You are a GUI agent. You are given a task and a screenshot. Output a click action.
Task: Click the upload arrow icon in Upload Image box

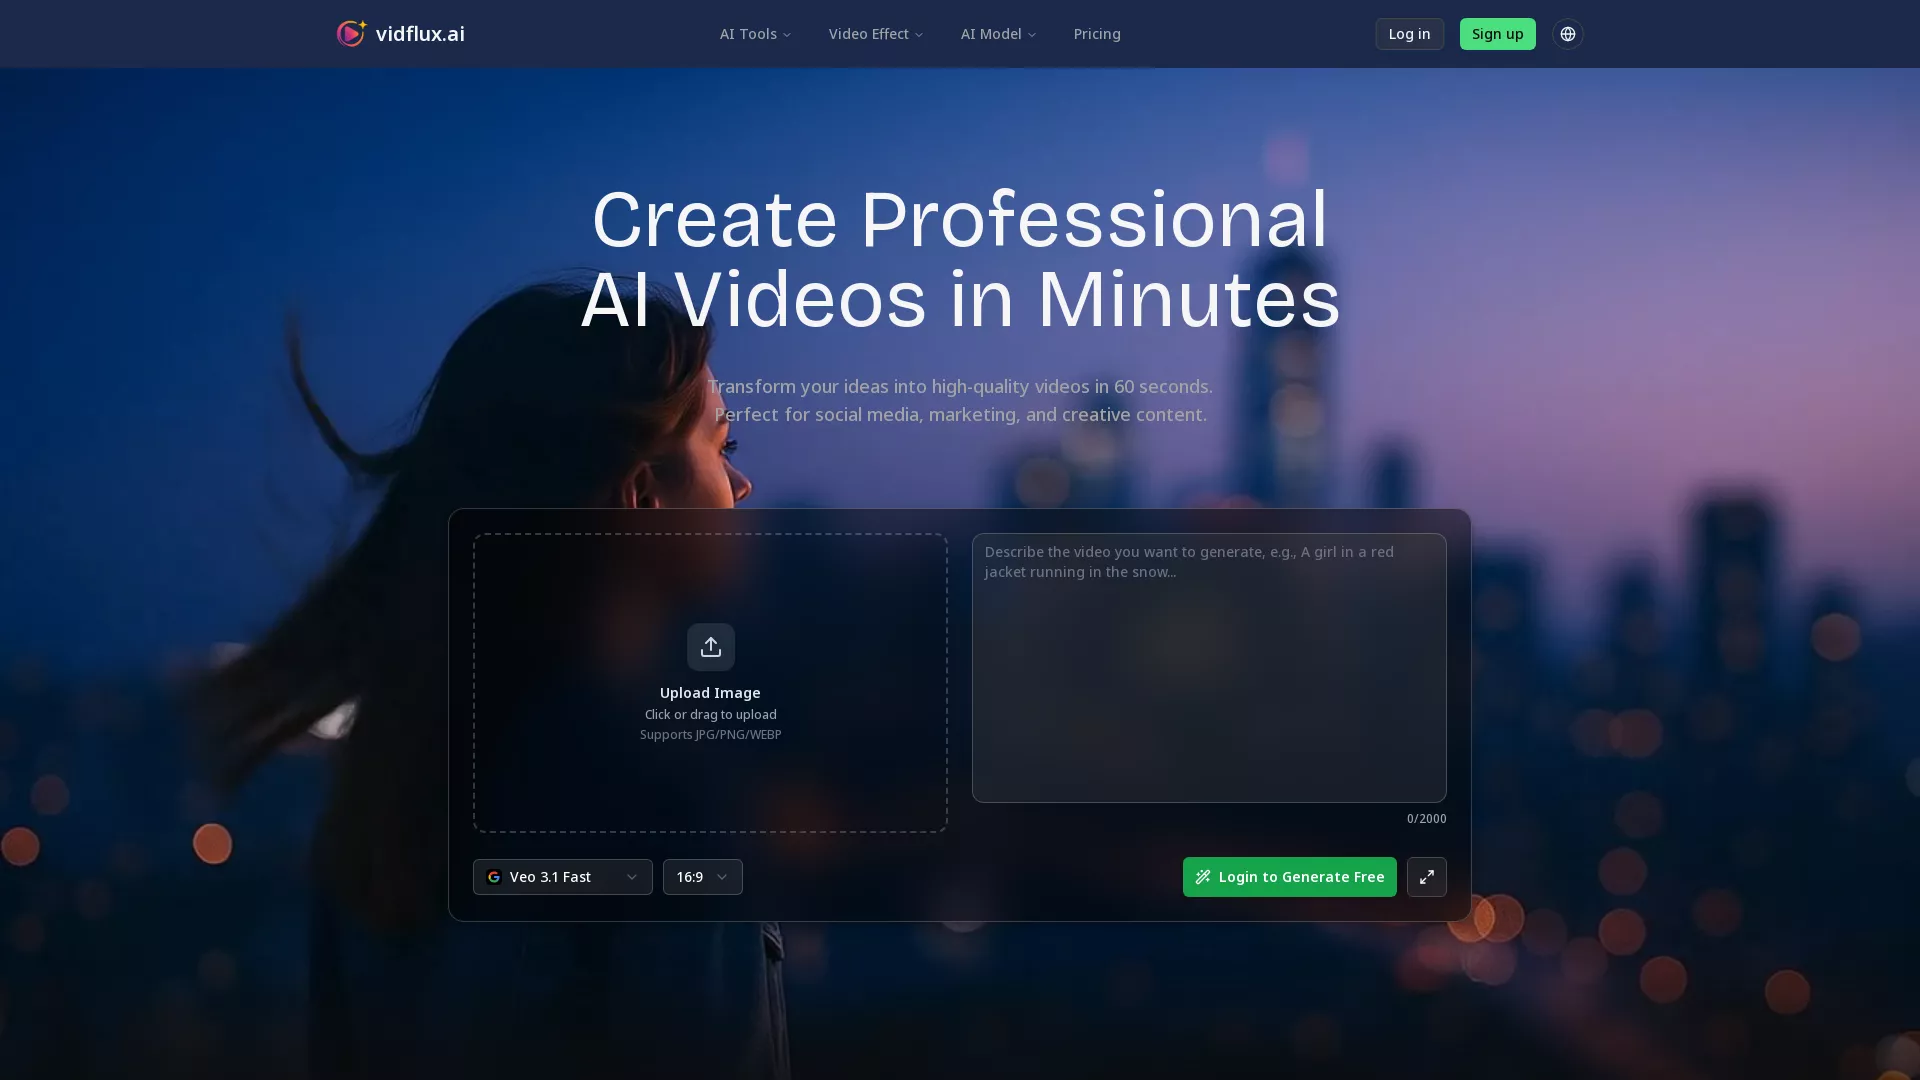click(x=710, y=647)
